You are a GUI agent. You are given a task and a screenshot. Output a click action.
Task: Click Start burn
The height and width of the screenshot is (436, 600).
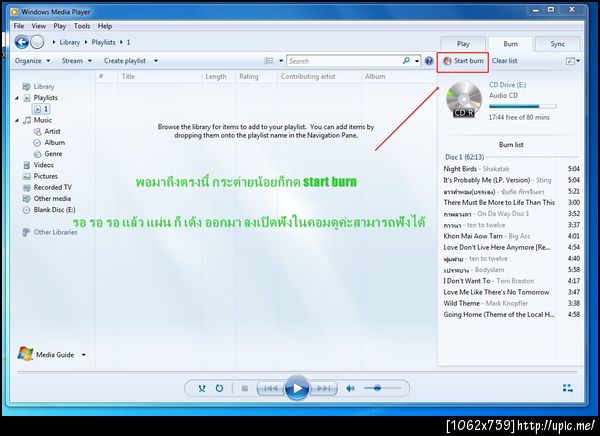[x=463, y=61]
